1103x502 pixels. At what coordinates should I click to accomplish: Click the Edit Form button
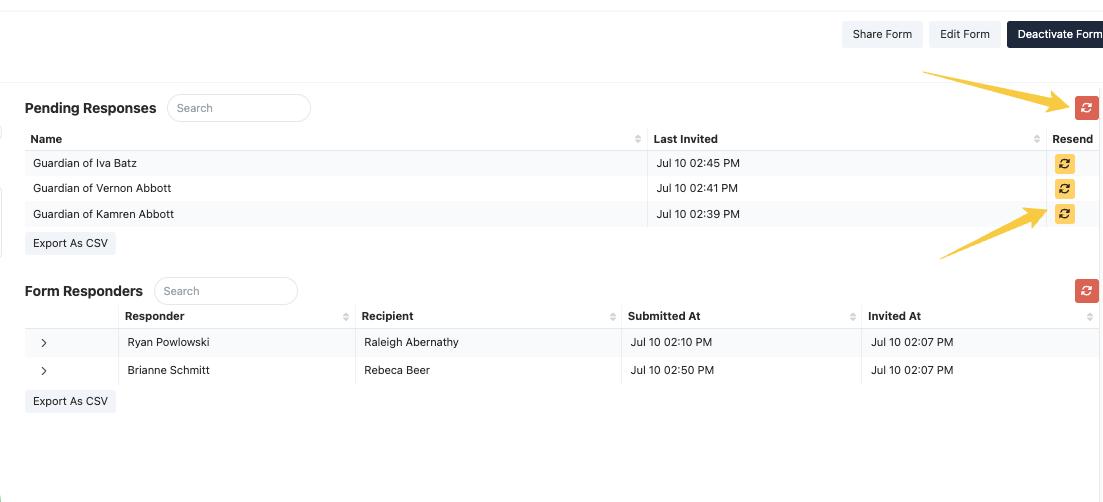964,34
